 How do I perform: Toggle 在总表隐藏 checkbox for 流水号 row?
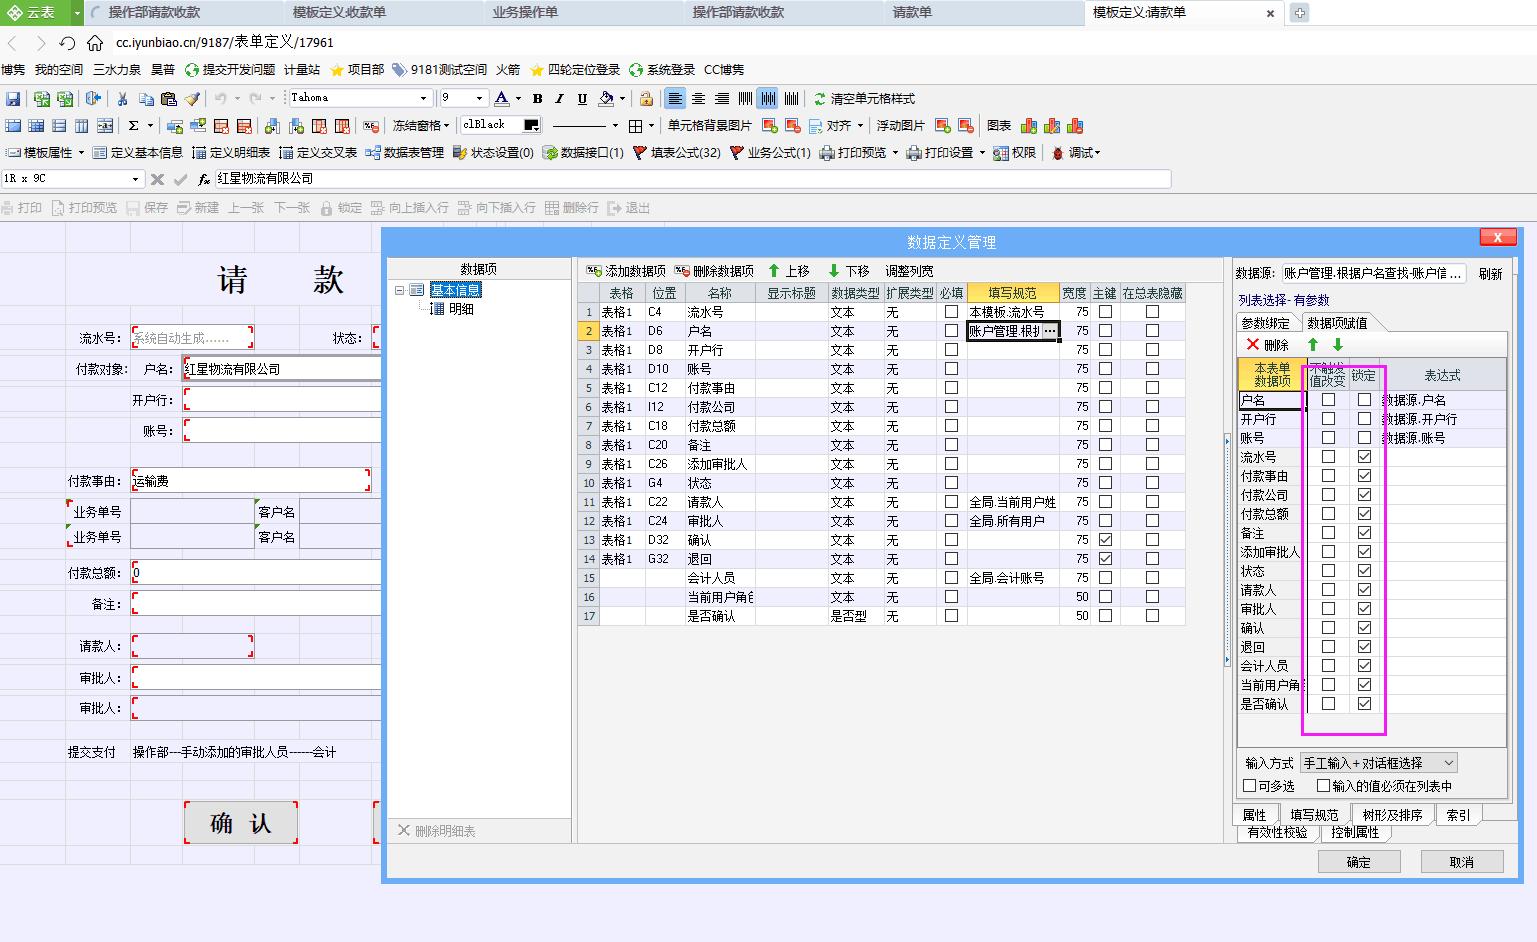[1152, 312]
